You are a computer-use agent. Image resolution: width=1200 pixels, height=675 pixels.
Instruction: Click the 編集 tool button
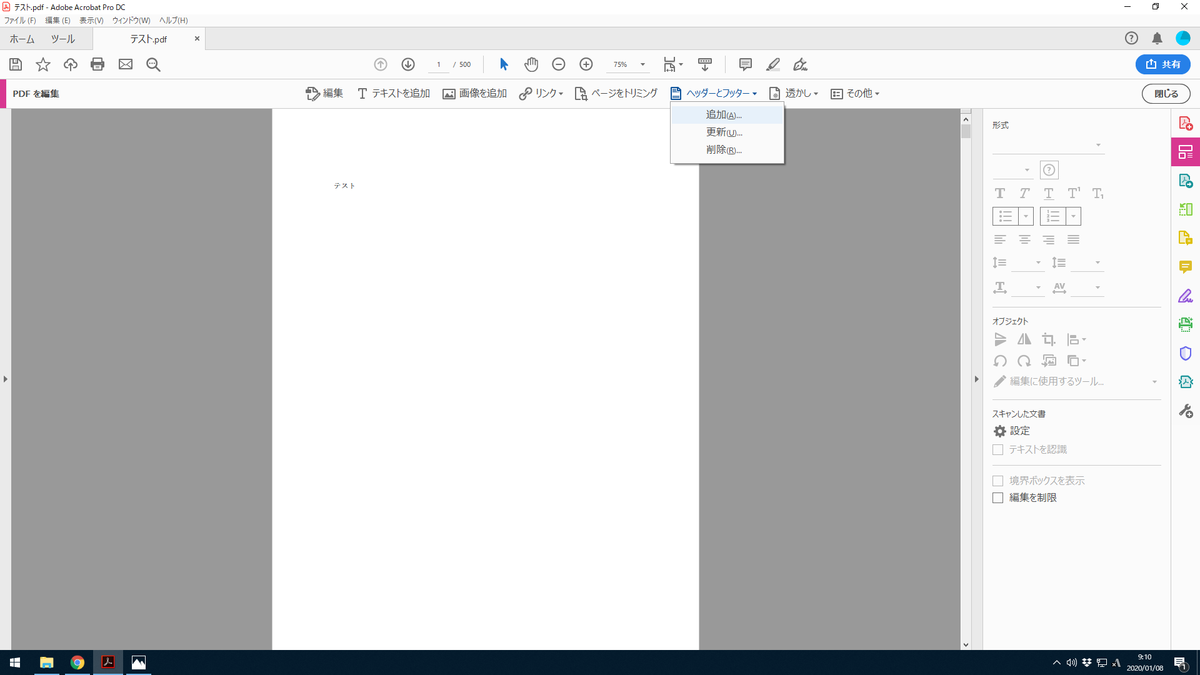(324, 93)
